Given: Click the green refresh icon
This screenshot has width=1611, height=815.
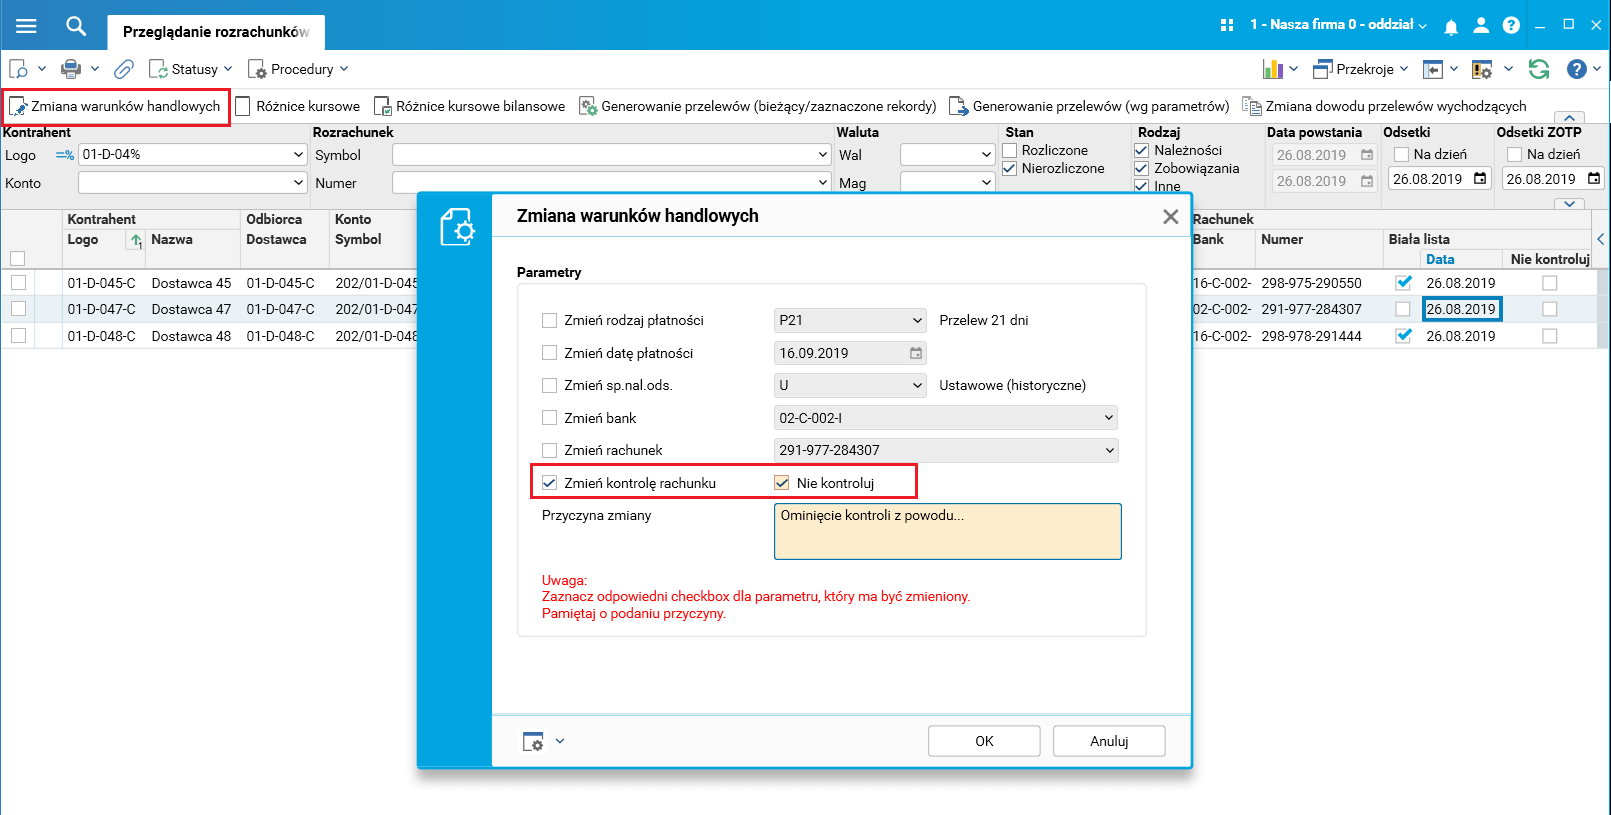Looking at the screenshot, I should tap(1539, 69).
